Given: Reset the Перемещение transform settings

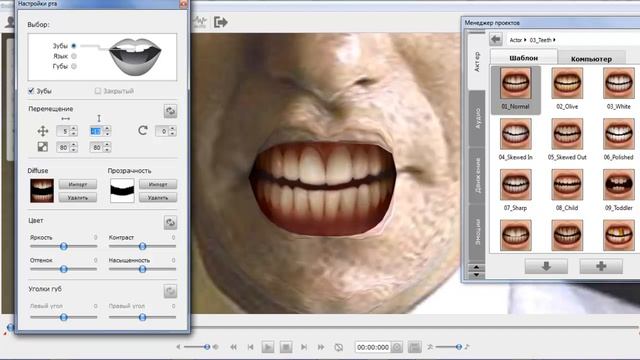Looking at the screenshot, I should click(170, 111).
